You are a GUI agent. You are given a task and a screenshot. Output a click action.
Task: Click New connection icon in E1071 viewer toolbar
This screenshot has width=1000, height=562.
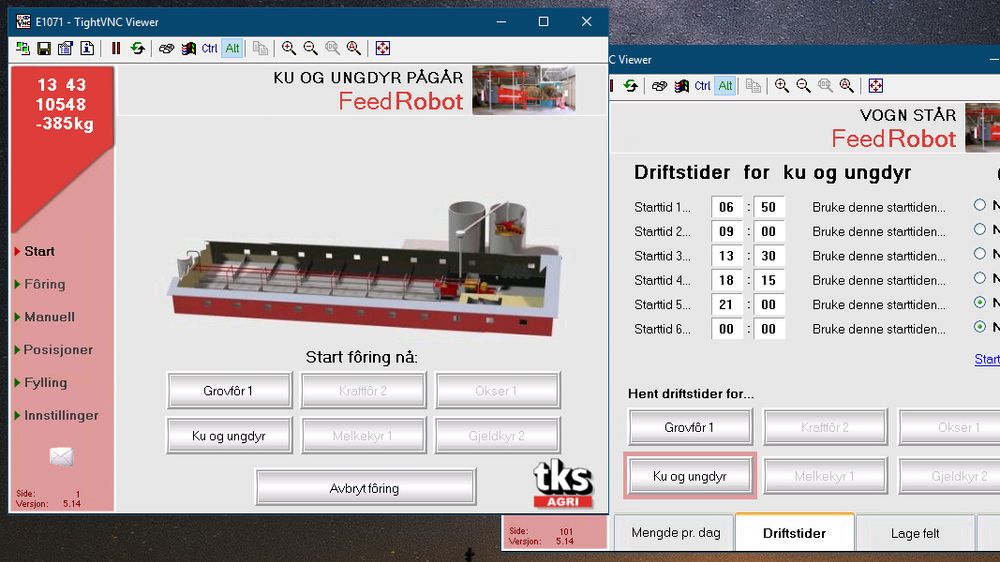tap(23, 48)
